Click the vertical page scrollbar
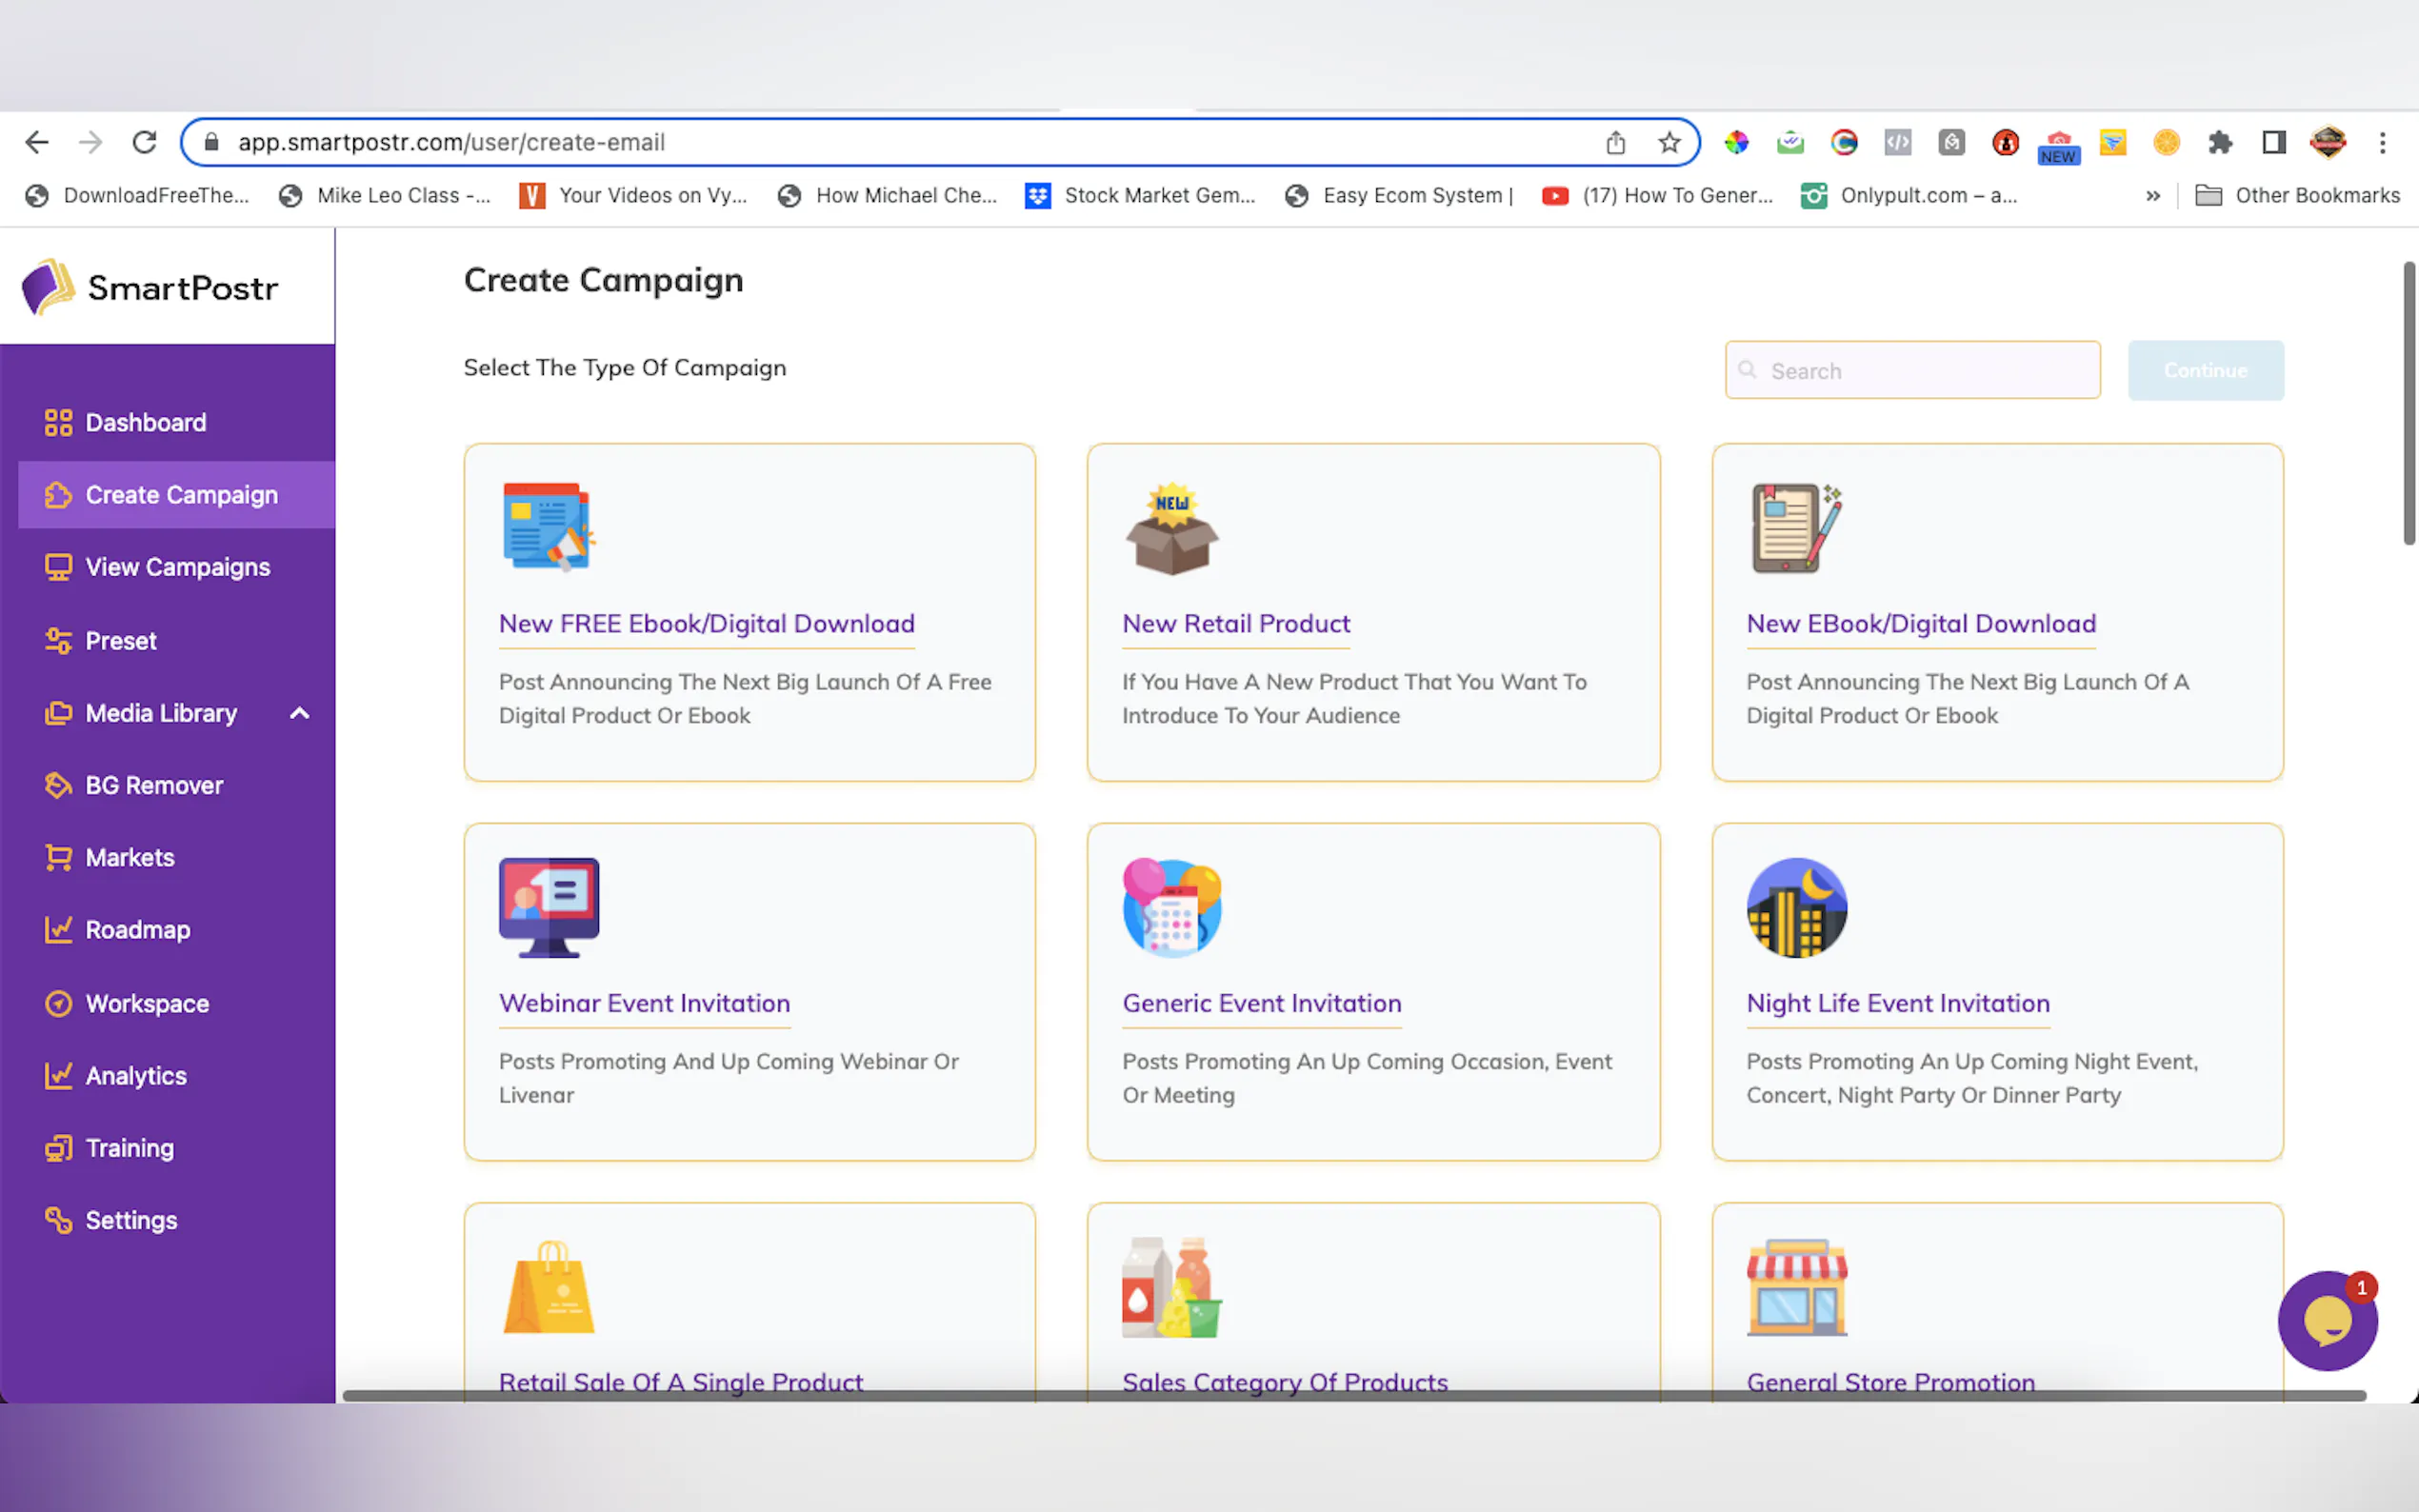This screenshot has width=2419, height=1512. [x=2408, y=404]
